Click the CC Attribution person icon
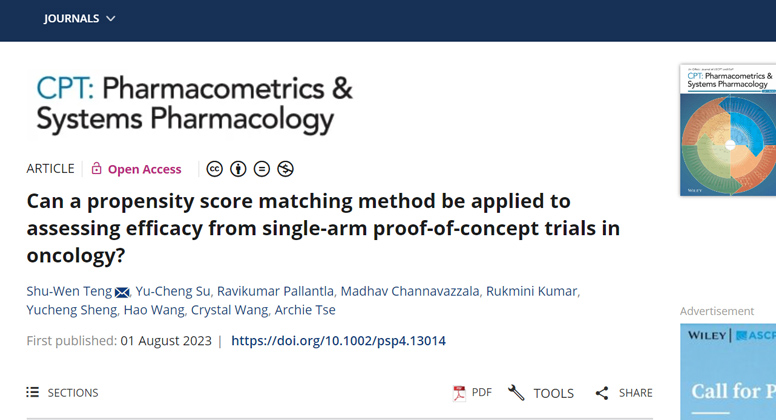Viewport: 776px width, 420px height. coord(238,169)
